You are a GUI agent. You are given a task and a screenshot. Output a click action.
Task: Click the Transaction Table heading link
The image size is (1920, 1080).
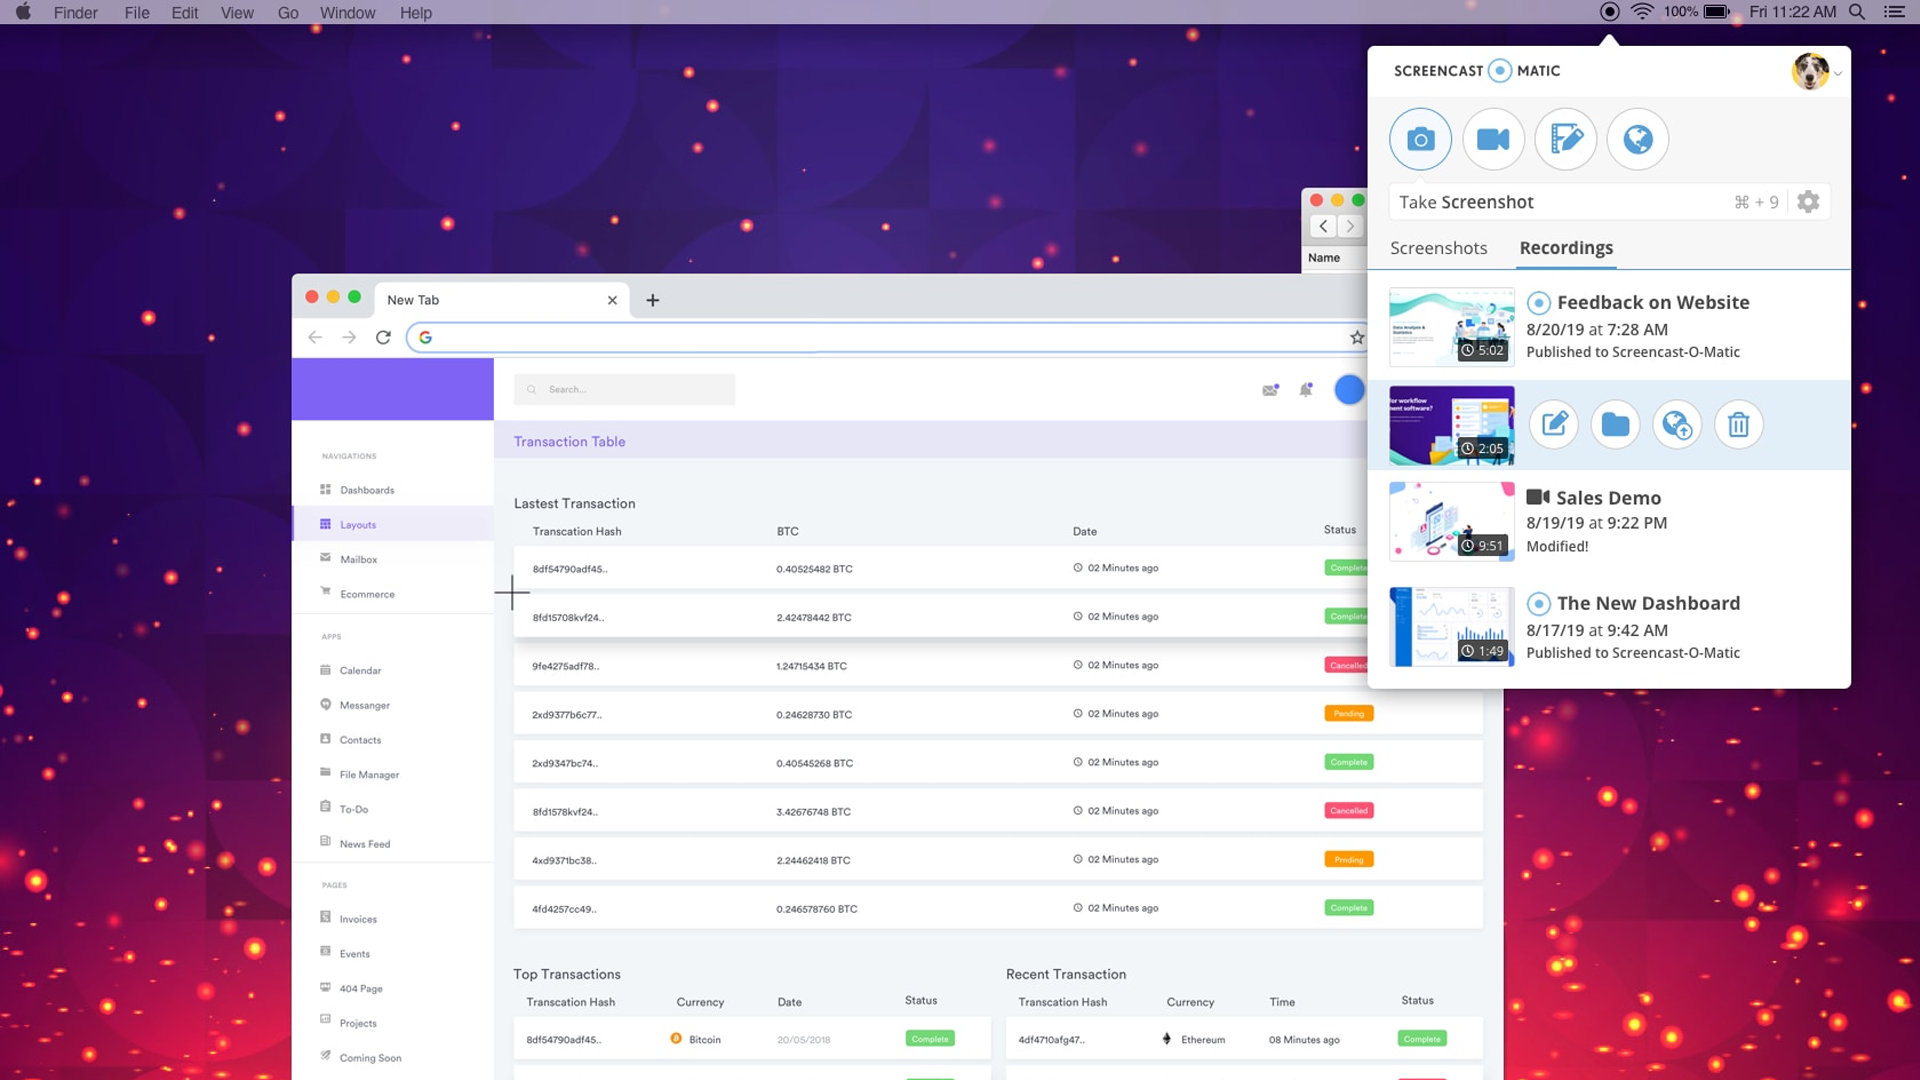569,441
